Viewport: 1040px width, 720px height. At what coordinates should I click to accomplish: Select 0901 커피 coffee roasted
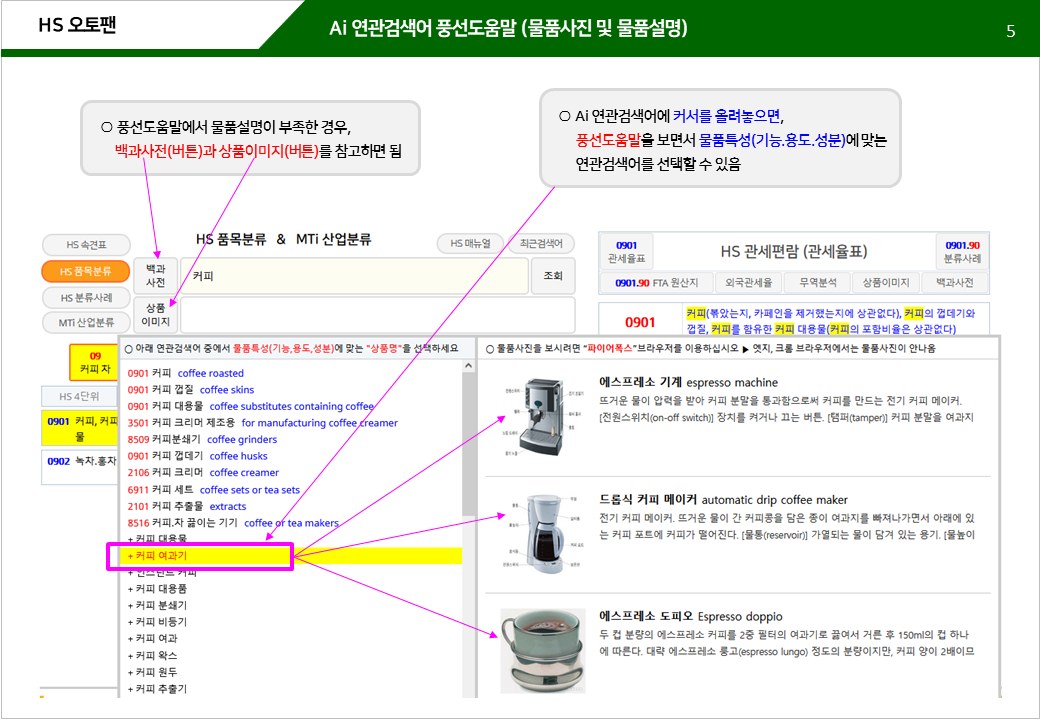pyautogui.click(x=186, y=373)
